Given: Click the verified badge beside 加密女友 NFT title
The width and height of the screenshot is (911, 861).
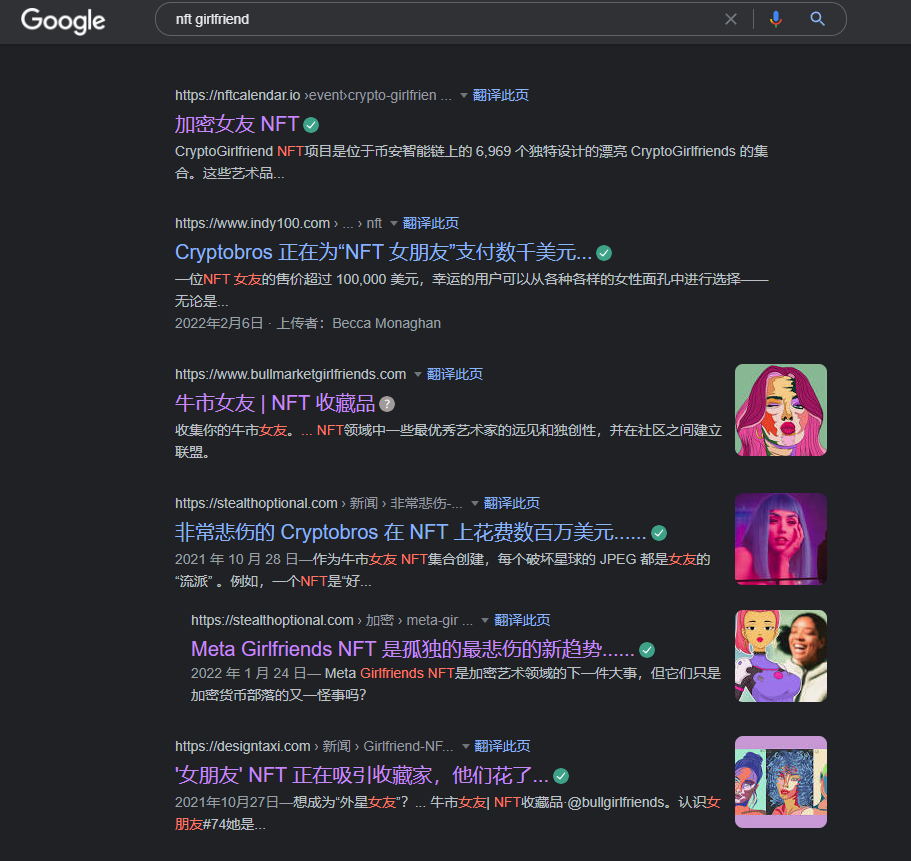Looking at the screenshot, I should point(310,123).
